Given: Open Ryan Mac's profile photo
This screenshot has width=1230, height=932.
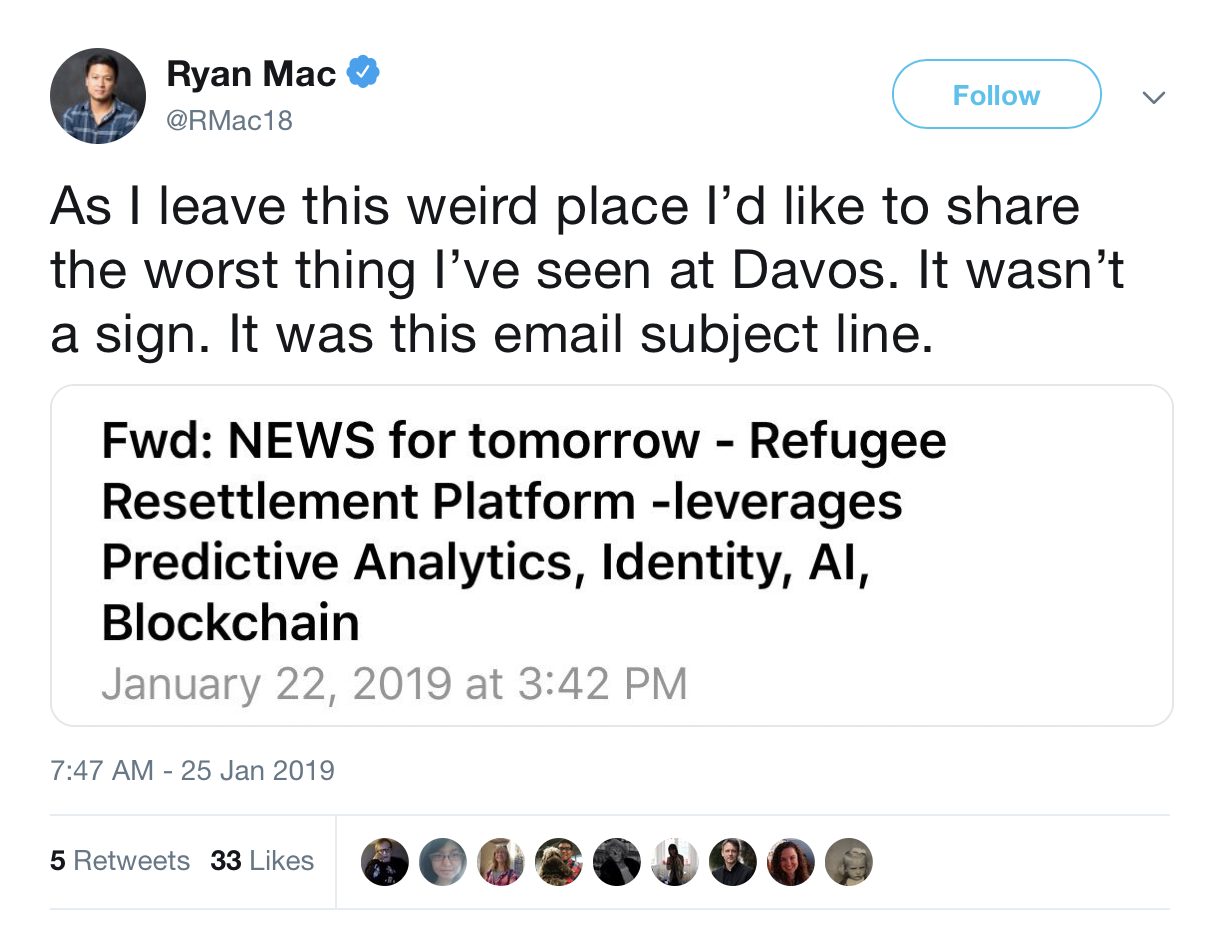Looking at the screenshot, I should (98, 96).
